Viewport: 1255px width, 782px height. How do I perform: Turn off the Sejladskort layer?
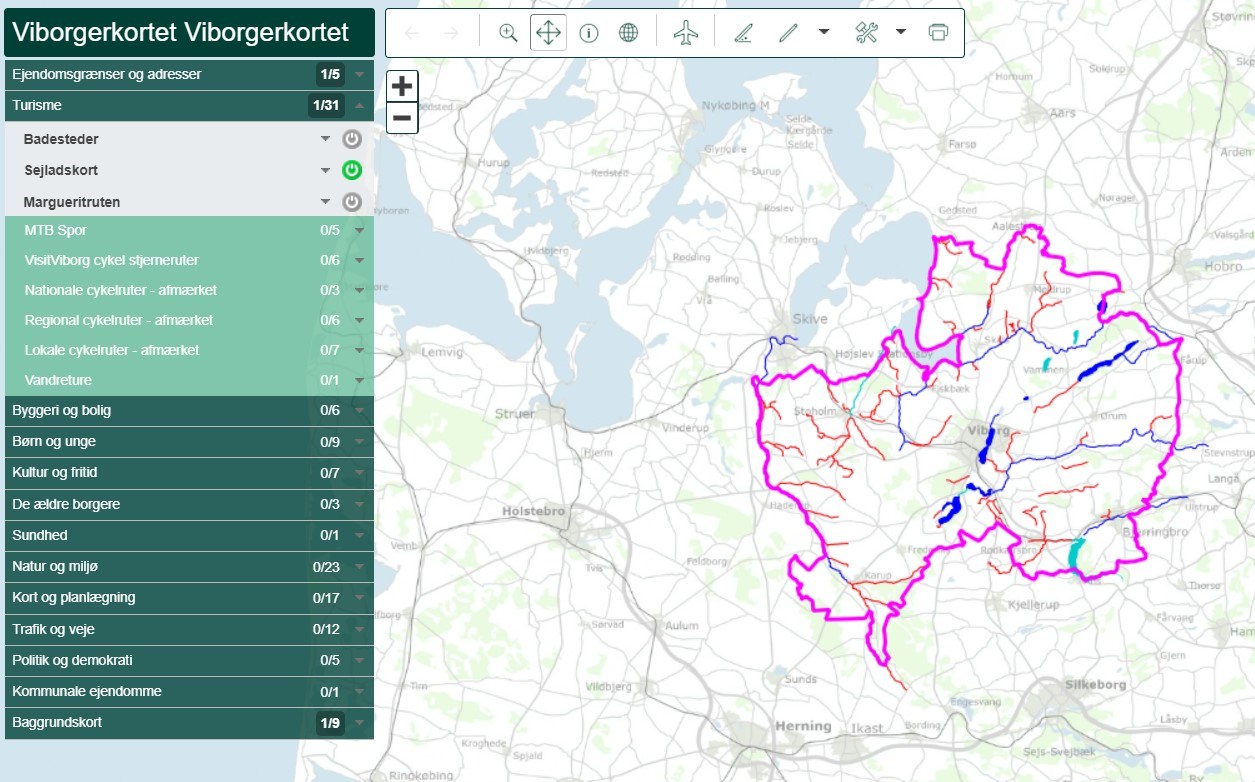tap(351, 170)
